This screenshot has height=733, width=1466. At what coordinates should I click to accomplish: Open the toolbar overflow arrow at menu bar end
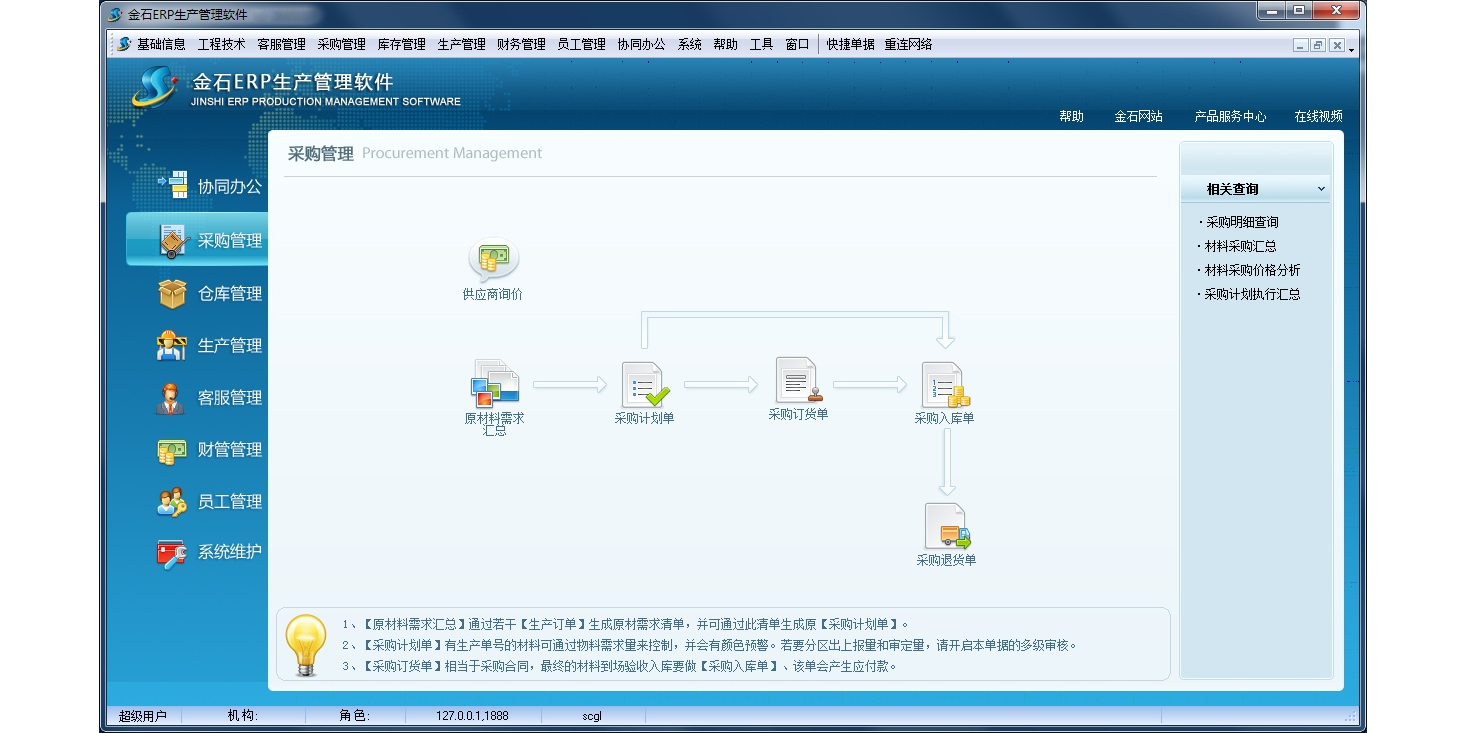(x=1352, y=49)
